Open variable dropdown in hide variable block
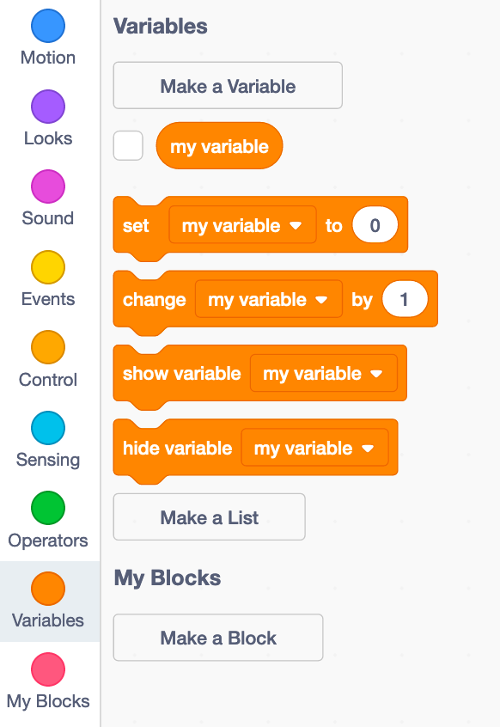The height and width of the screenshot is (727, 500). [x=314, y=448]
